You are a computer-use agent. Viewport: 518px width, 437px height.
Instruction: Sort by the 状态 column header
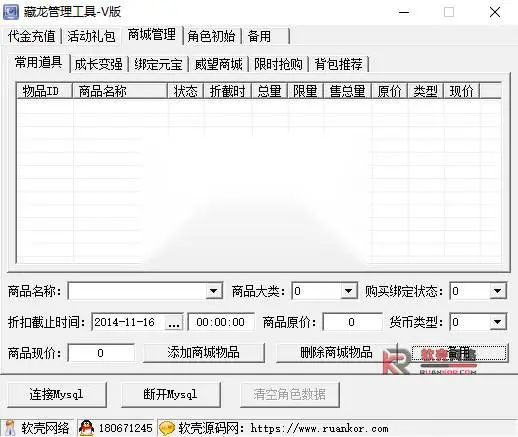[186, 91]
